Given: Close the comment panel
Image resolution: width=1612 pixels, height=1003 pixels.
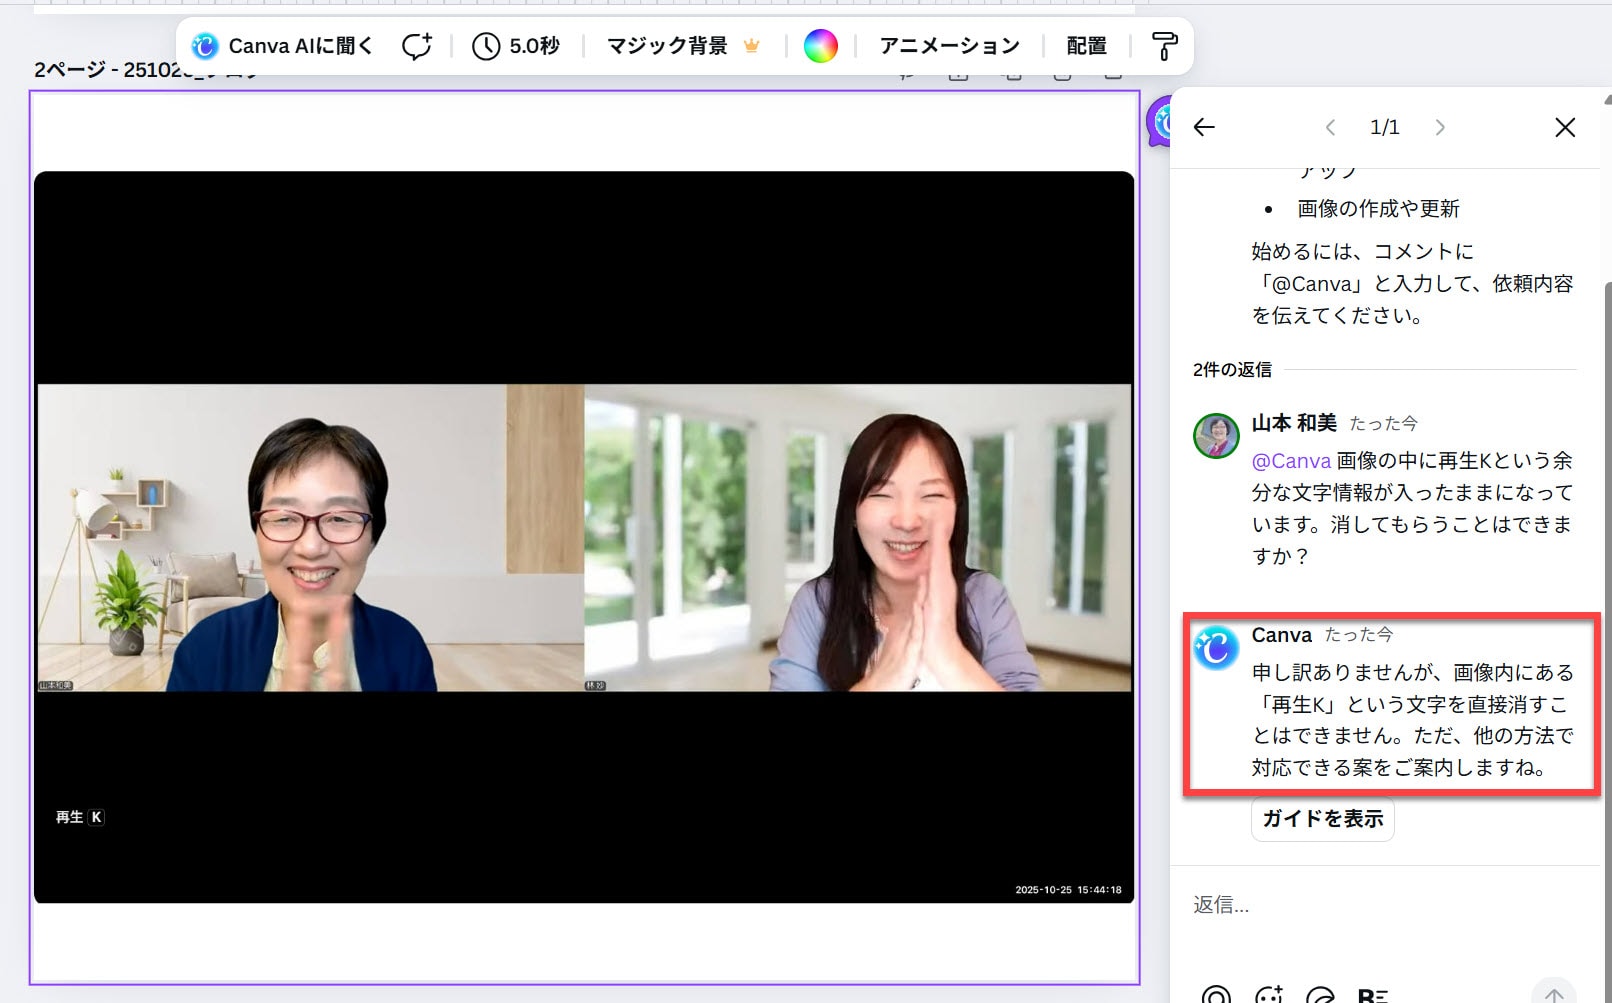Looking at the screenshot, I should 1565,127.
